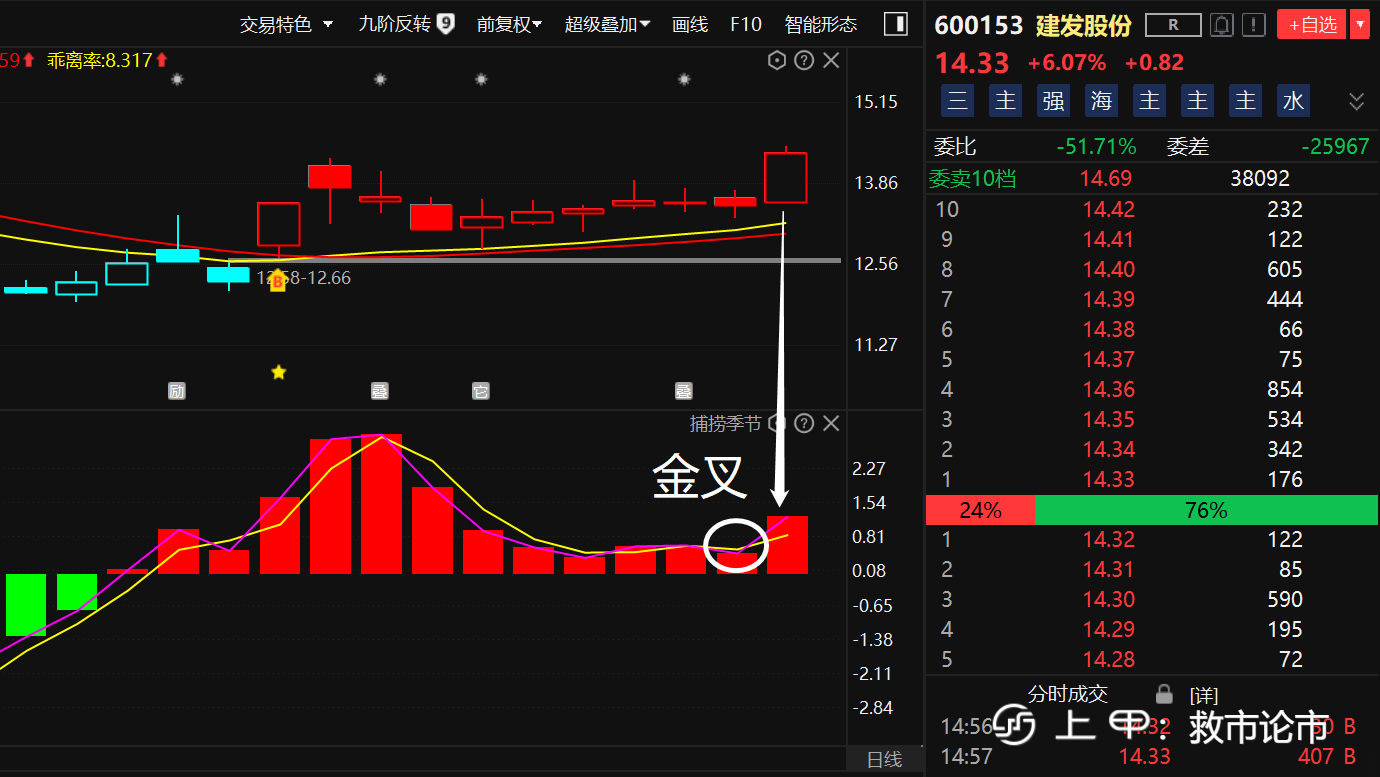Click the yellow B buy signal marker
The height and width of the screenshot is (777, 1380).
(278, 281)
